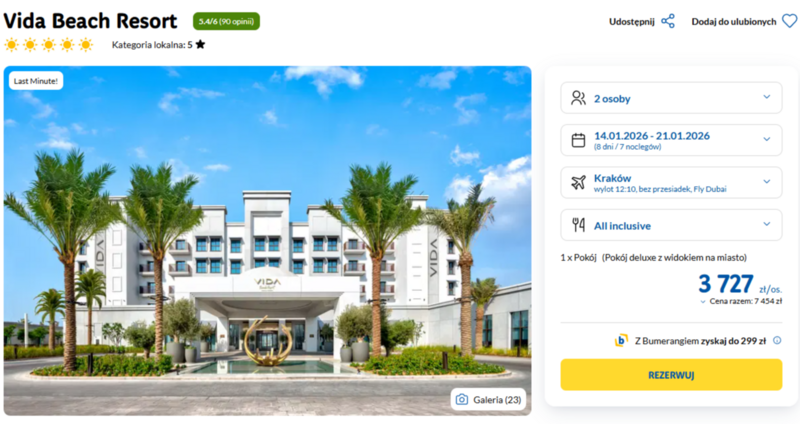Click the calendar icon in date field

[x=578, y=140]
